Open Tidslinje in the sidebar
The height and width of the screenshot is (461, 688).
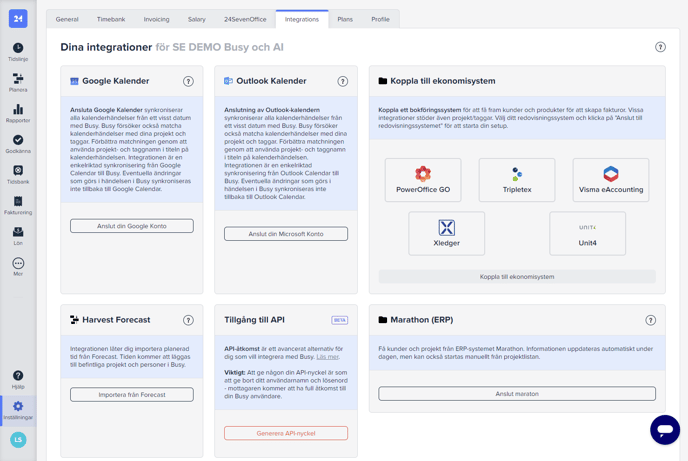point(18,51)
